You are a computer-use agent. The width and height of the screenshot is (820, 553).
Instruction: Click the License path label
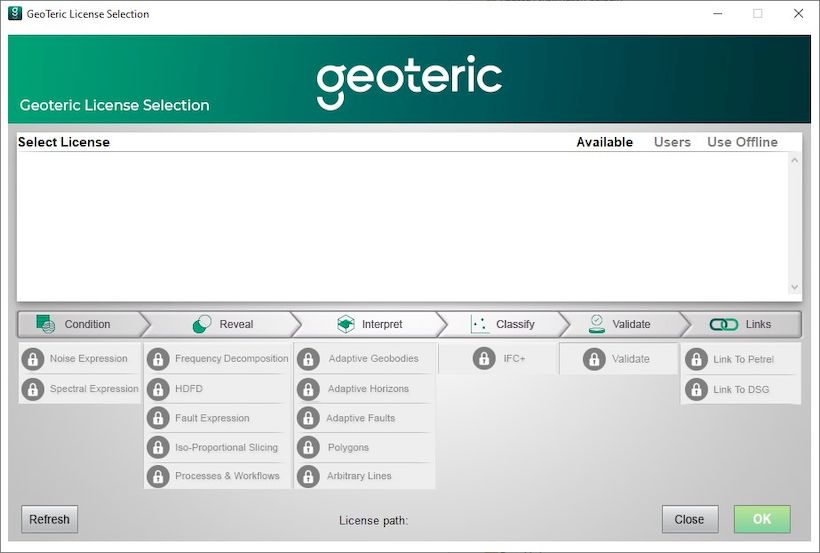373,521
